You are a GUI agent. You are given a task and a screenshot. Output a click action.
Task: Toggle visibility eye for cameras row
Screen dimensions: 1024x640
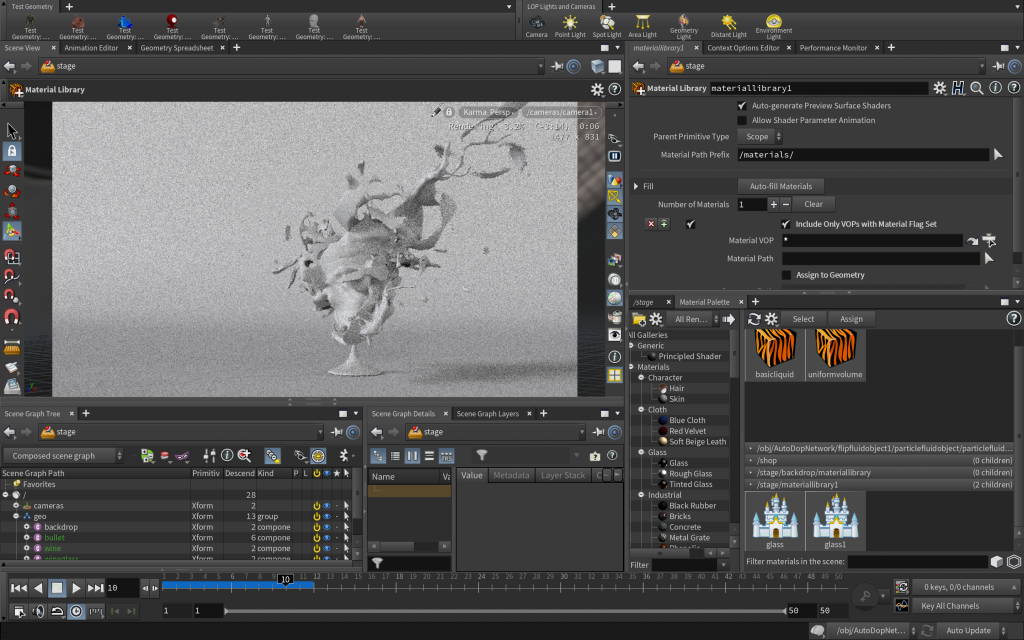[x=327, y=505]
